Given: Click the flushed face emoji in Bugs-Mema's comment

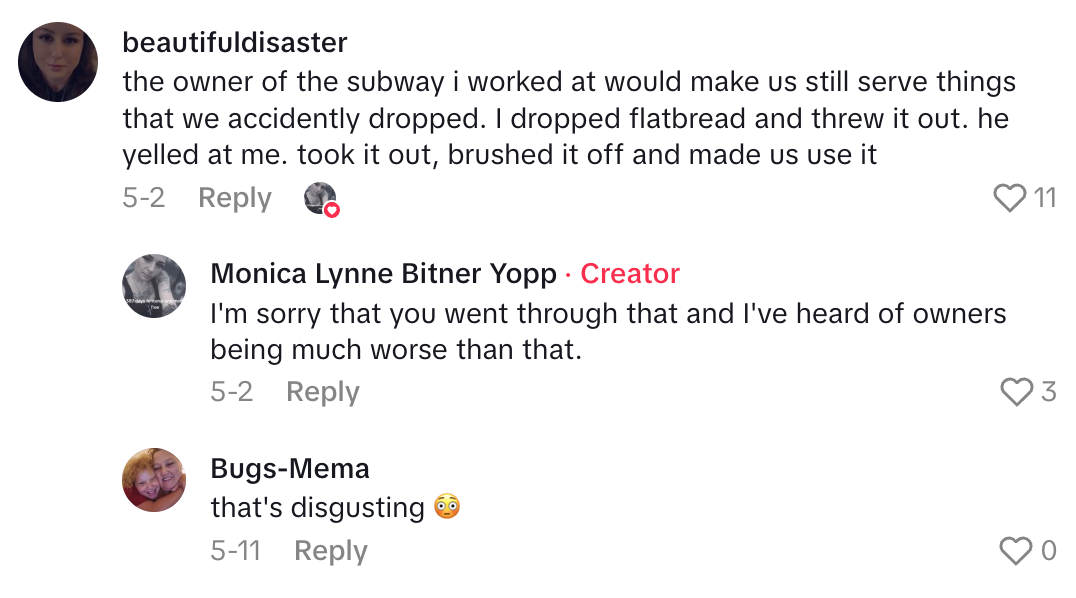Looking at the screenshot, I should (447, 507).
